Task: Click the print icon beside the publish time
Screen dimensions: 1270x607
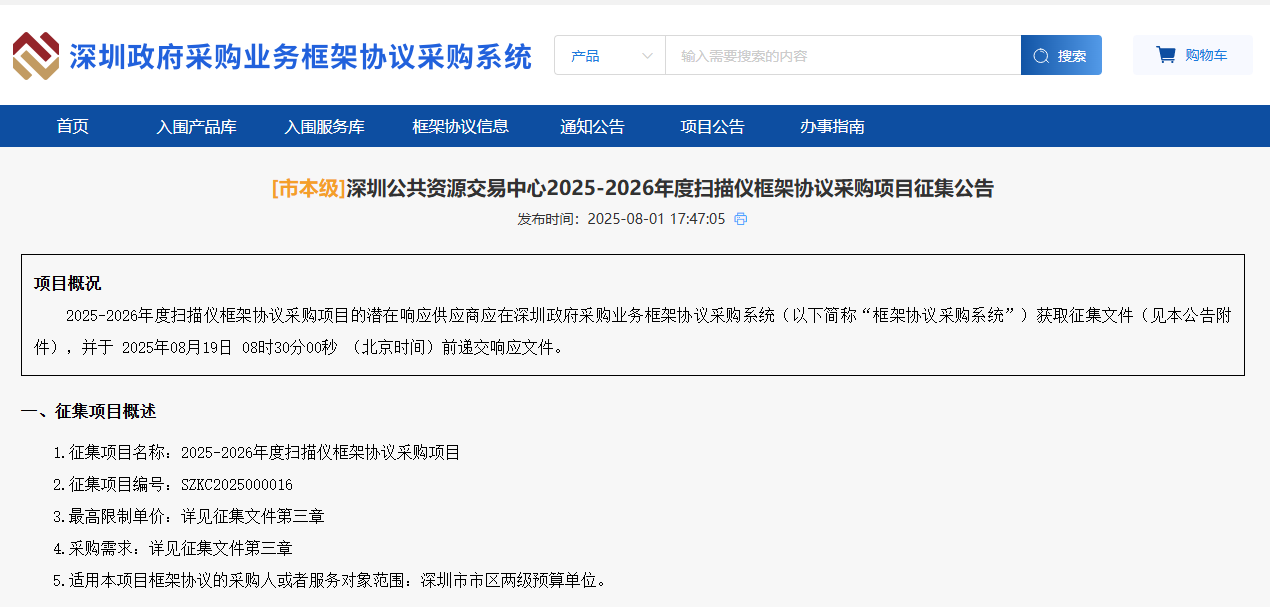Action: (x=742, y=218)
